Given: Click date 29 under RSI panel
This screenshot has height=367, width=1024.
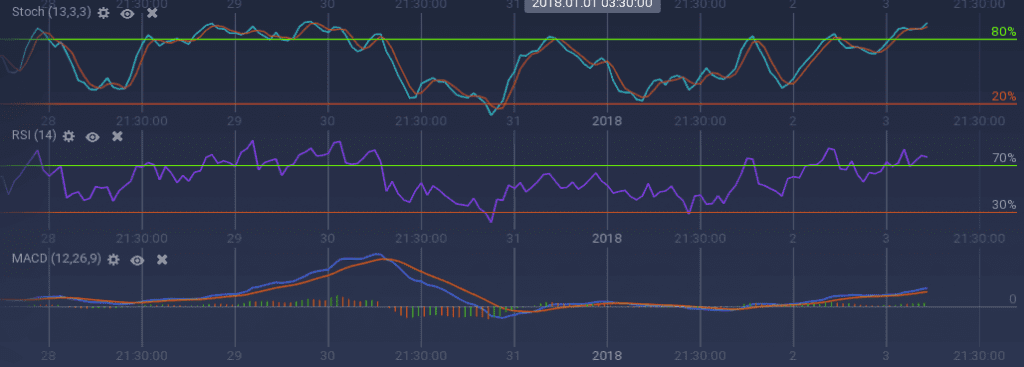Looking at the screenshot, I should pos(234,238).
